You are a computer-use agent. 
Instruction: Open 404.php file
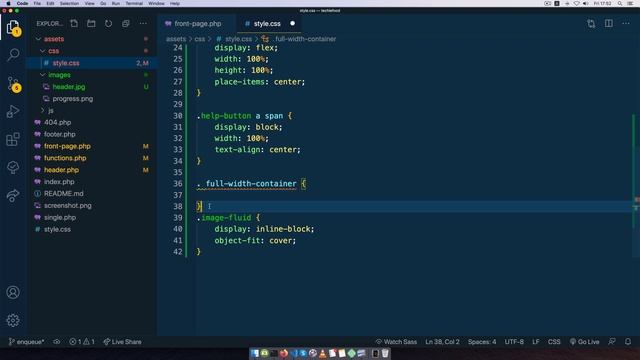pos(57,122)
